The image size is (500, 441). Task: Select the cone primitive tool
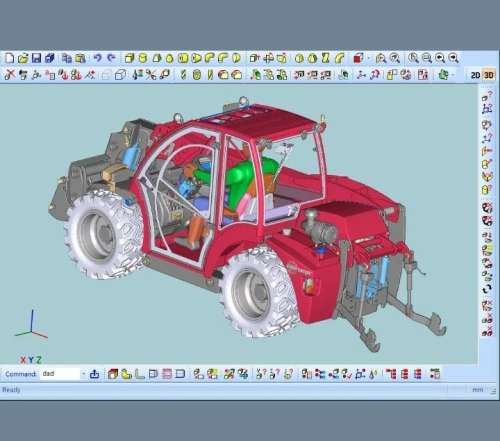[157, 58]
